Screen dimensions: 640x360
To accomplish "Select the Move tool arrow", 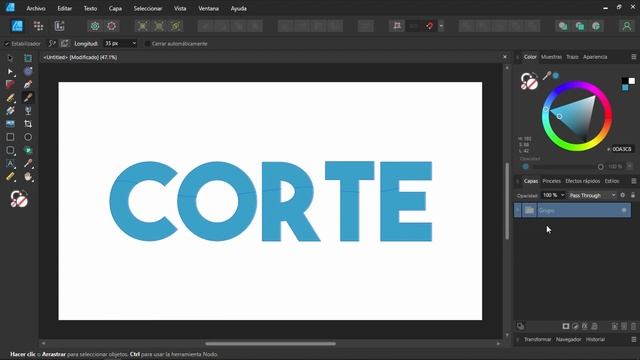I will pyautogui.click(x=10, y=58).
